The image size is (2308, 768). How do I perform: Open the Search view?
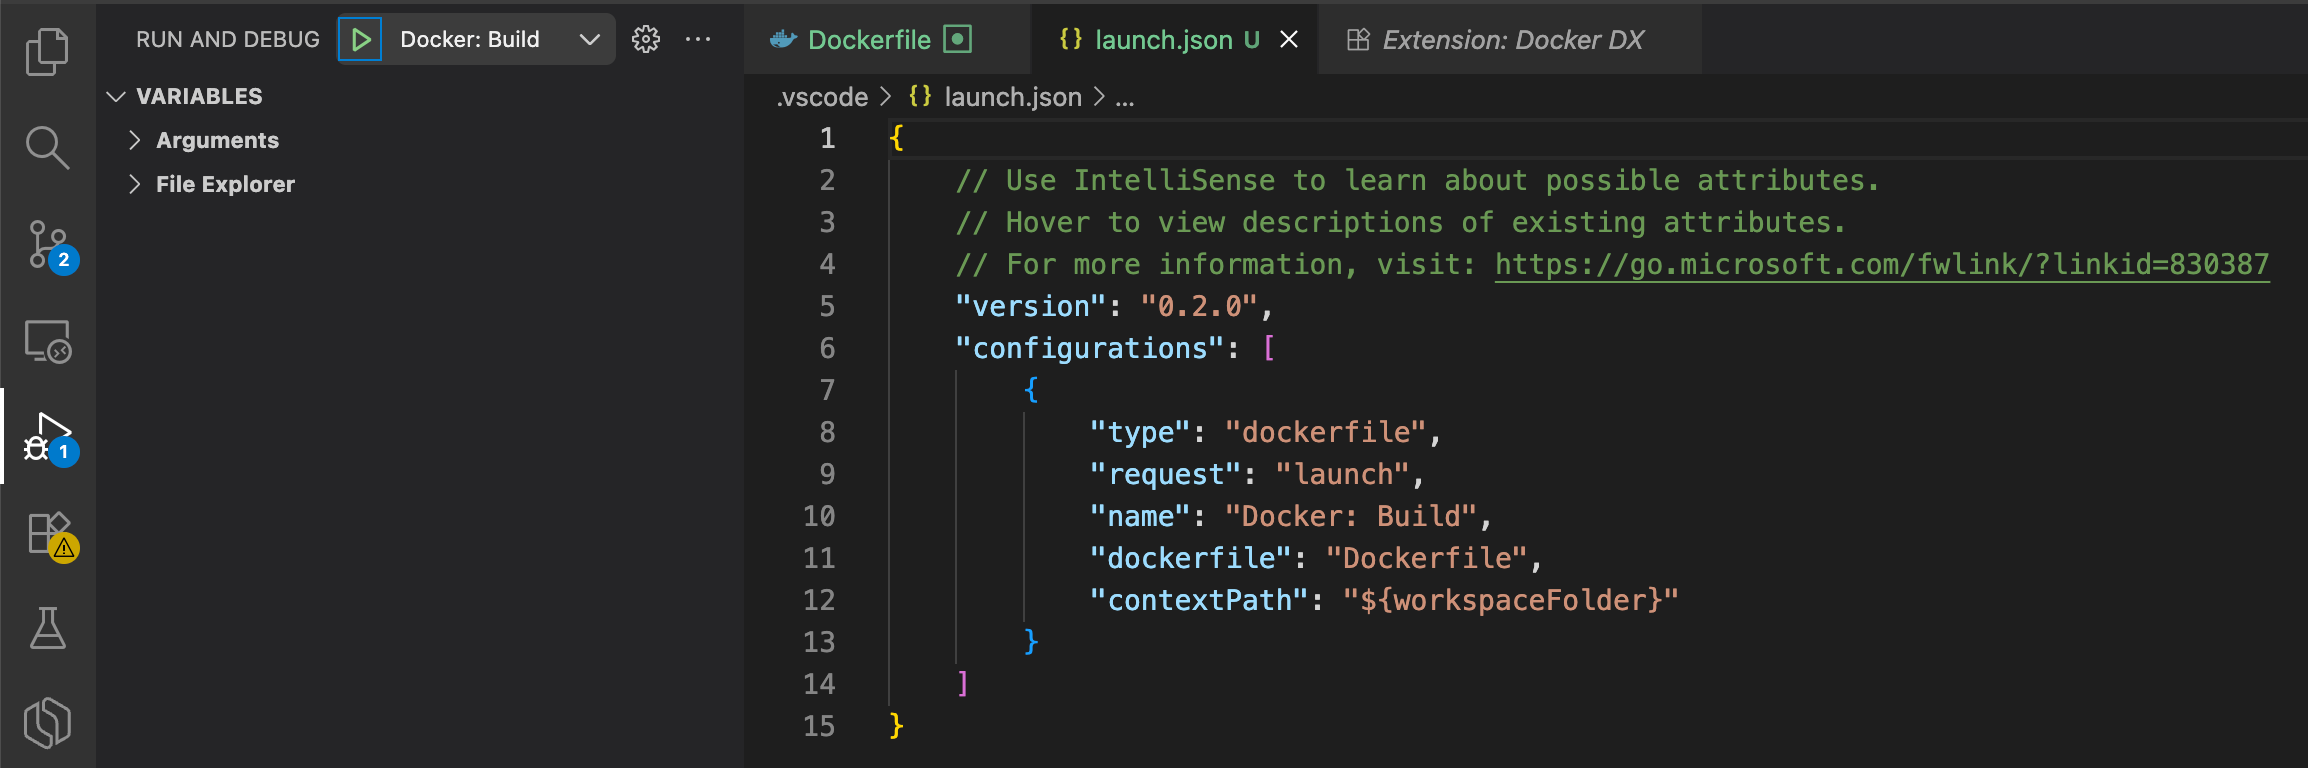(47, 148)
